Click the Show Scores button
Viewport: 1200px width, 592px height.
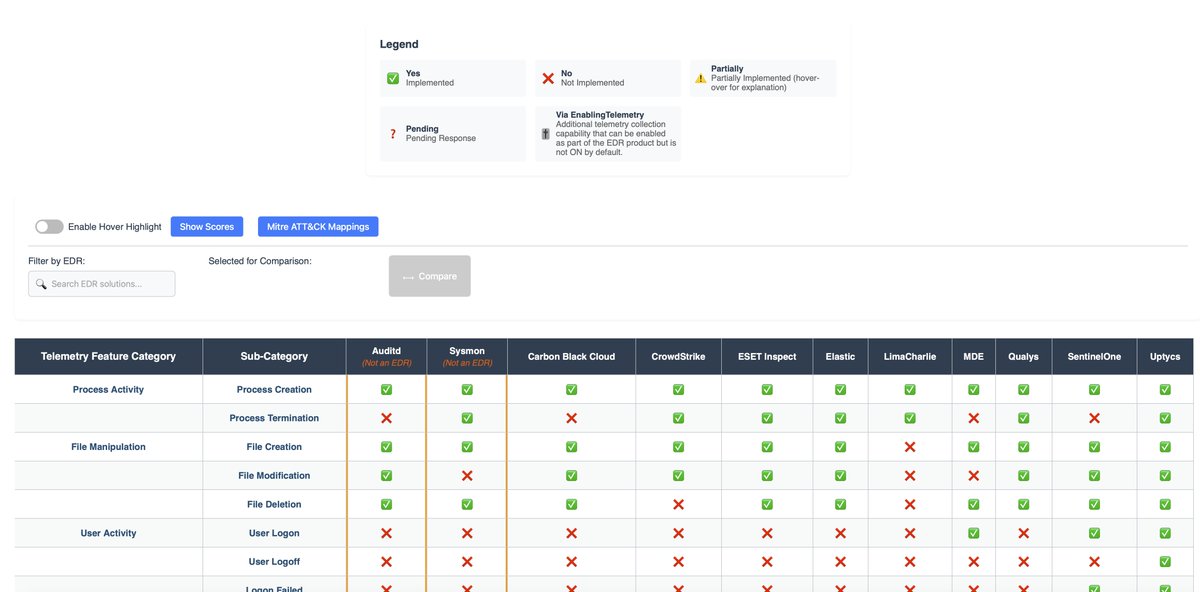[x=207, y=227]
